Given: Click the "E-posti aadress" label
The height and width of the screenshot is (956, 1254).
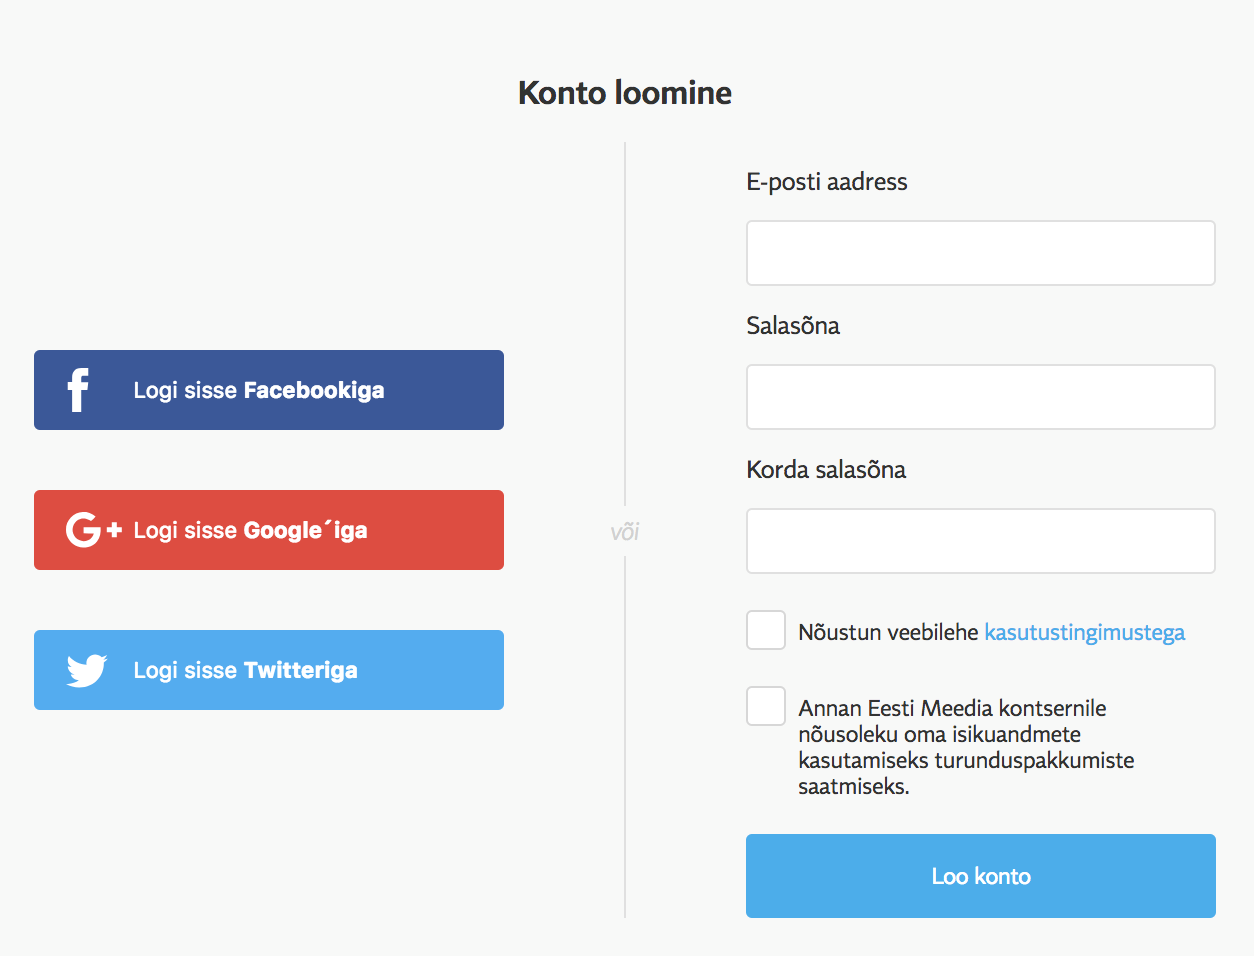Looking at the screenshot, I should click(827, 182).
